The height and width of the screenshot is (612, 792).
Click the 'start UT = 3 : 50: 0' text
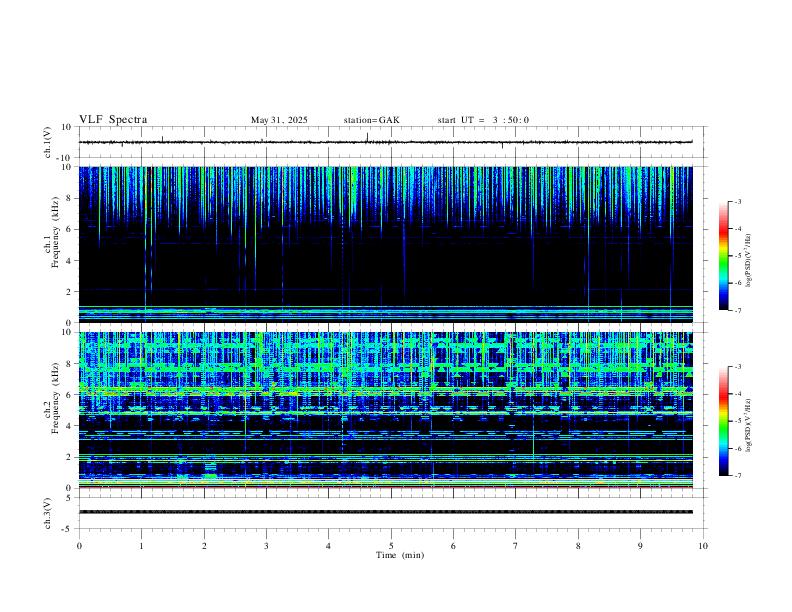[483, 120]
